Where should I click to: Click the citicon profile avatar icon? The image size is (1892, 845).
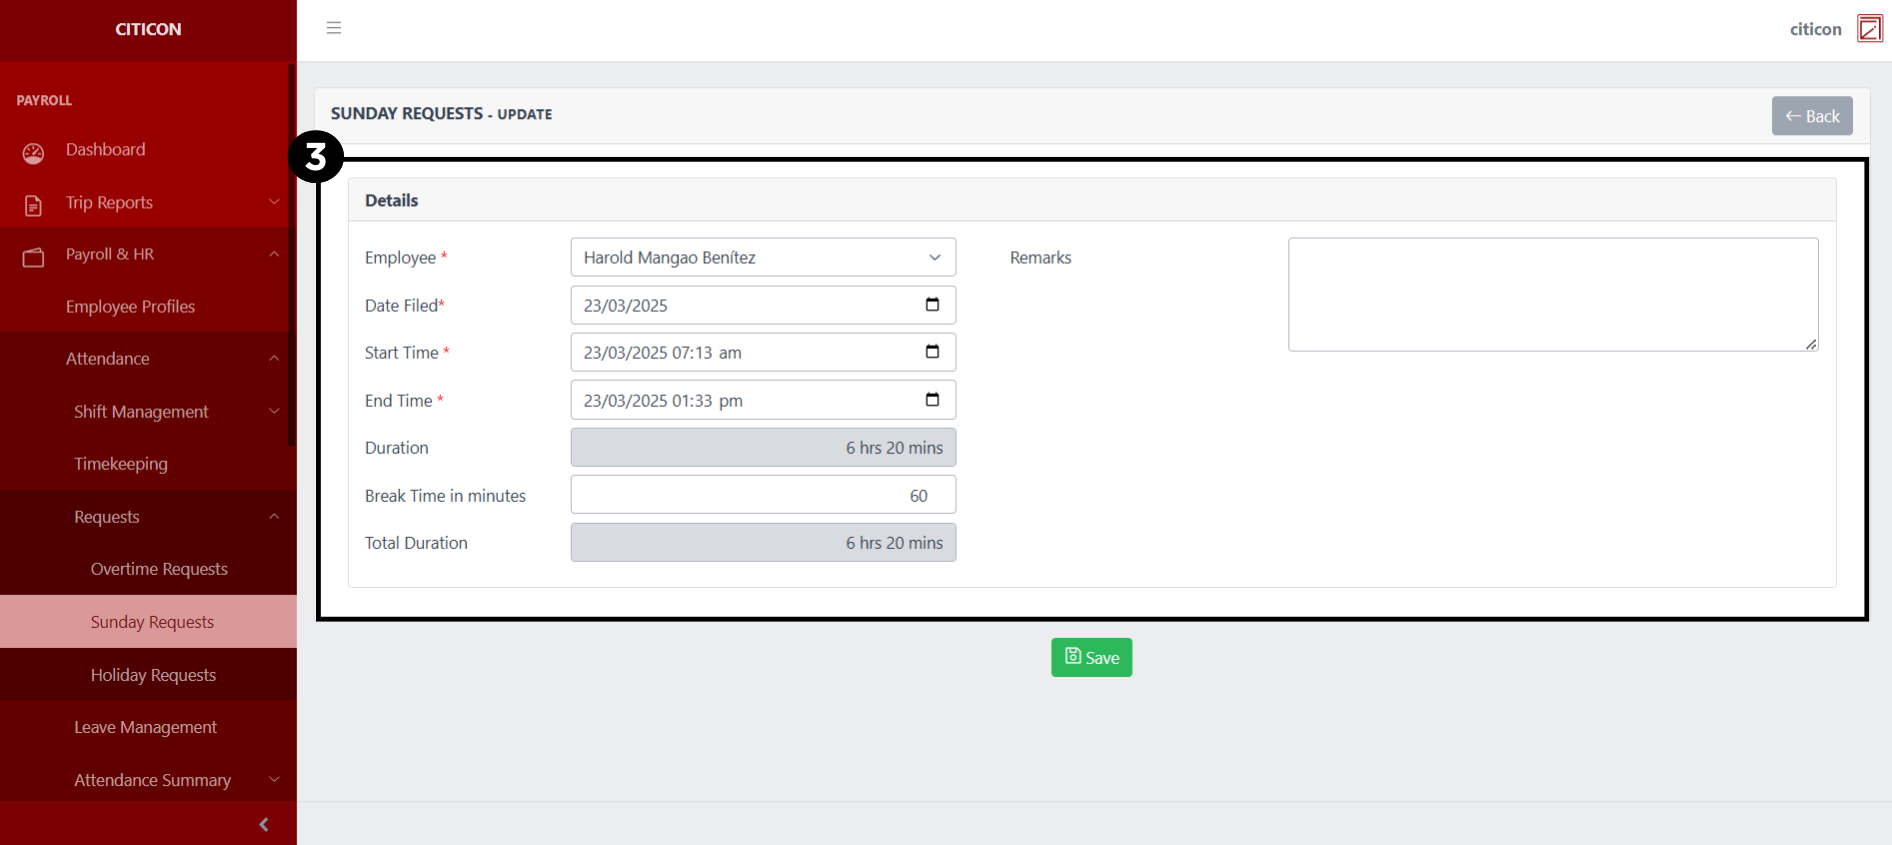click(1869, 29)
